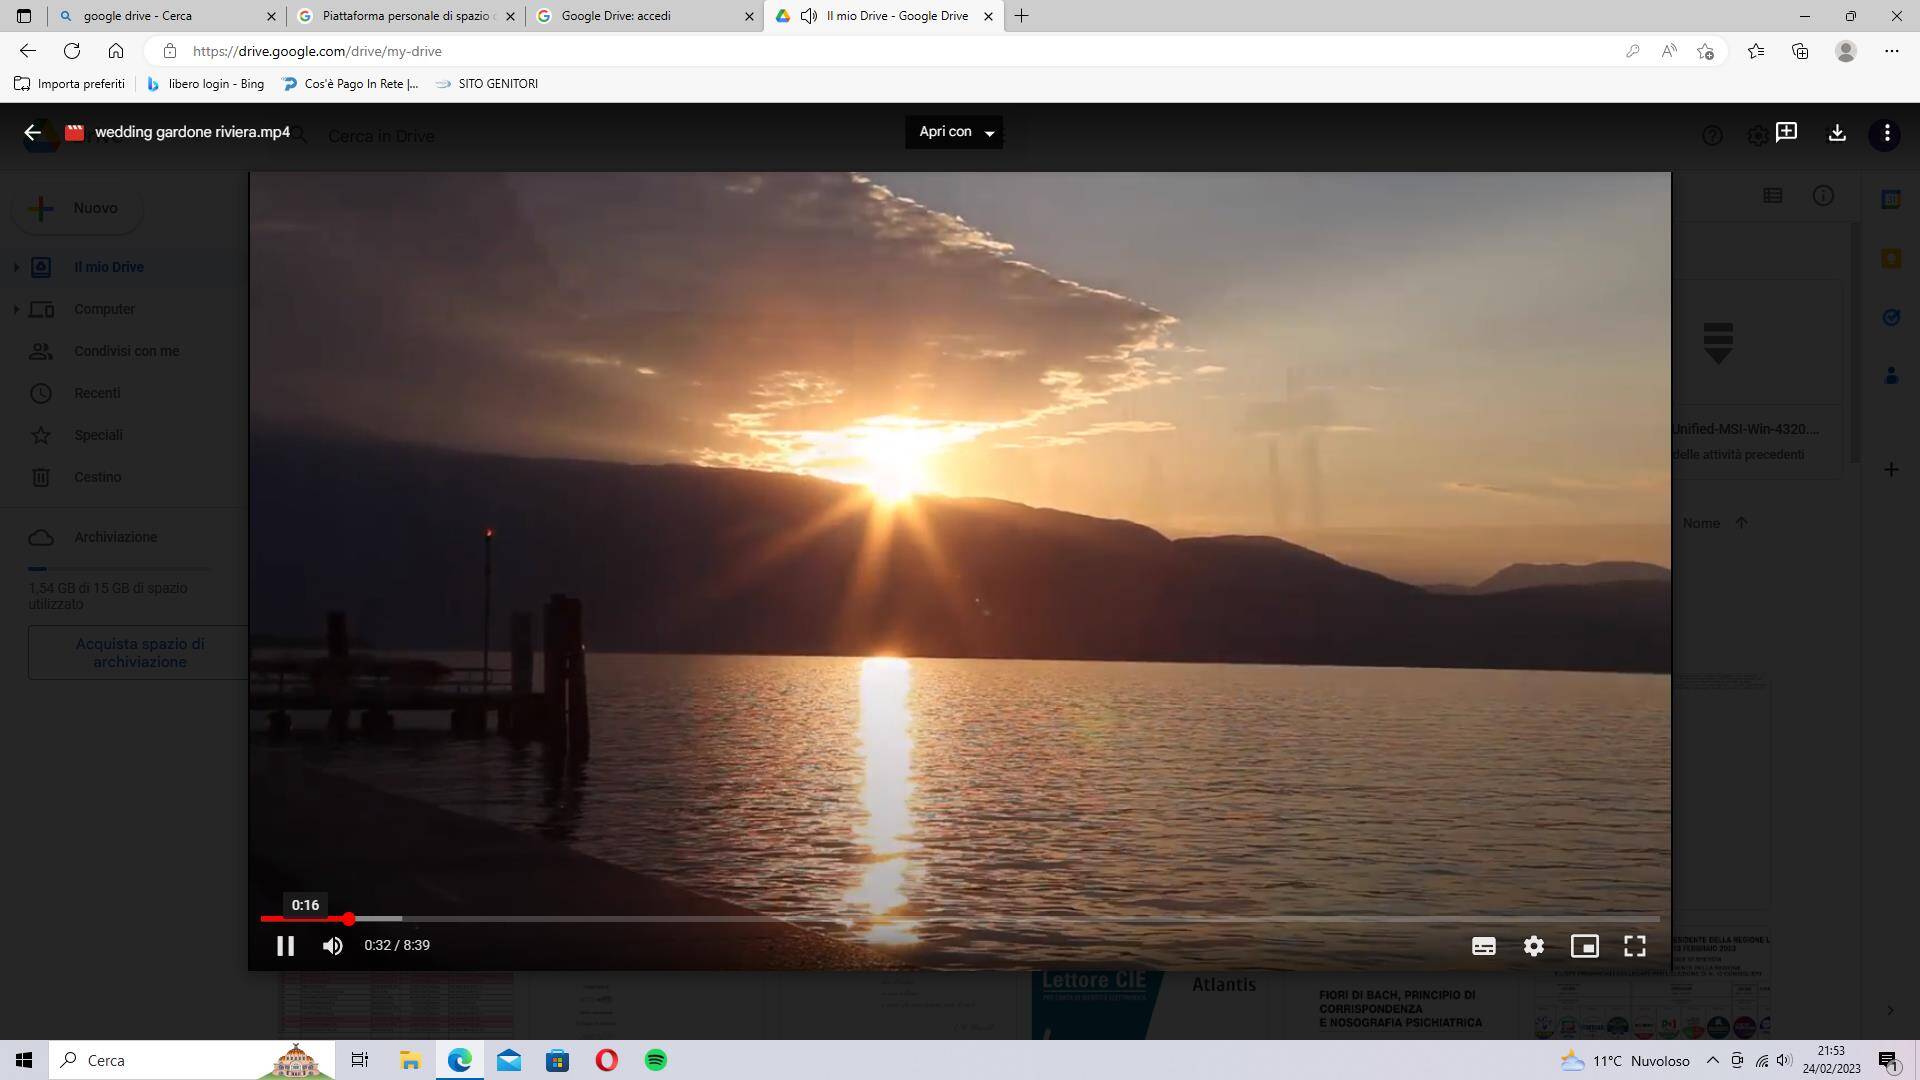
Task: Mute the video volume
Action: point(332,945)
